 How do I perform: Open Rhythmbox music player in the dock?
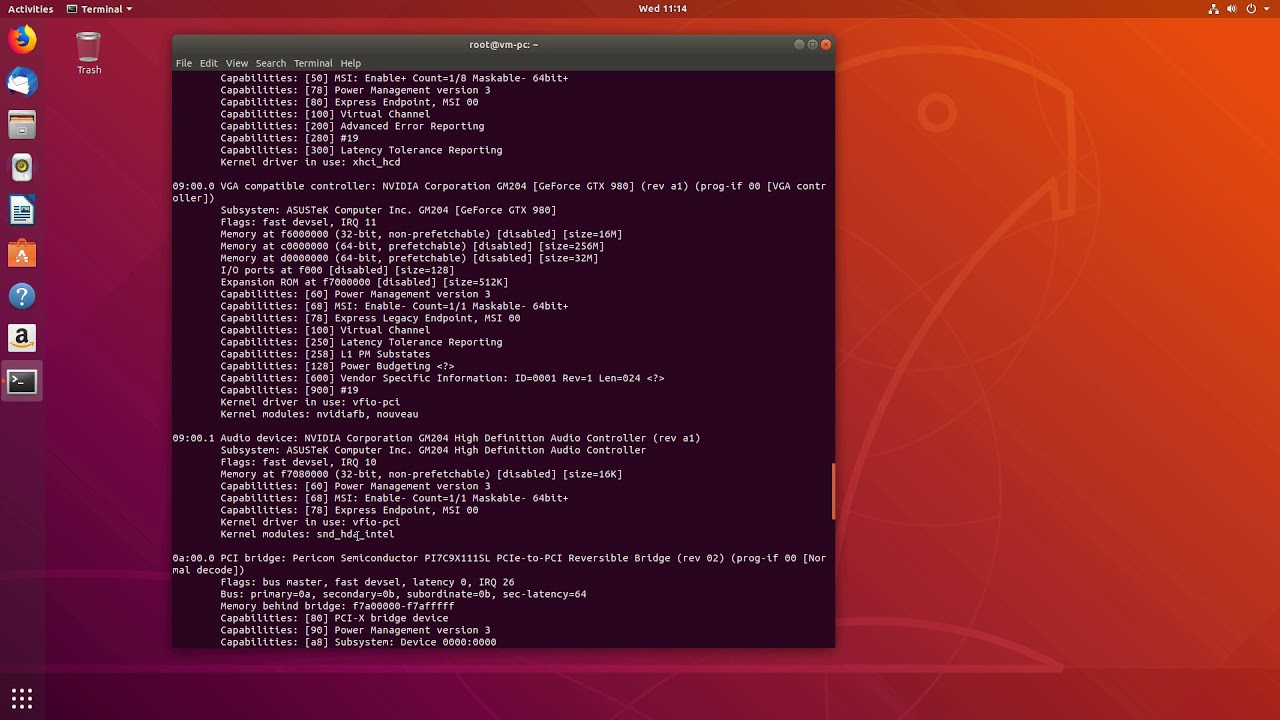(x=22, y=167)
